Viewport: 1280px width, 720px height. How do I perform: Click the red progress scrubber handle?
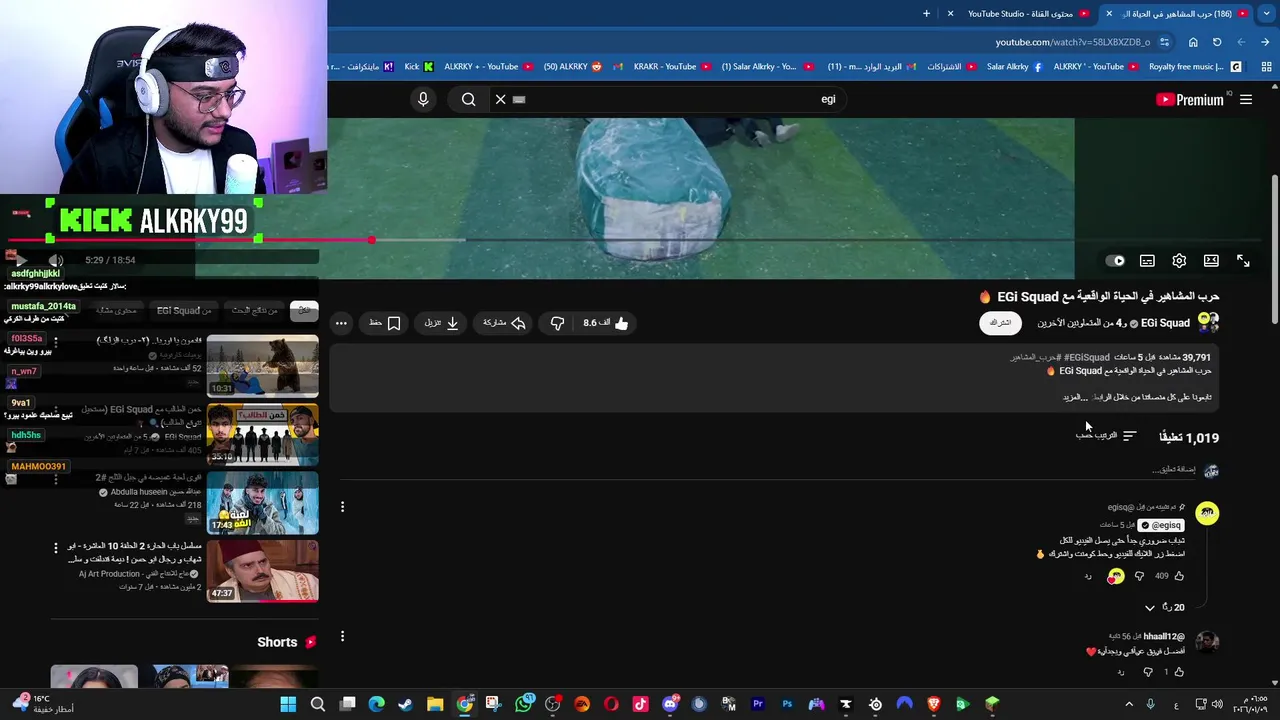click(x=371, y=240)
